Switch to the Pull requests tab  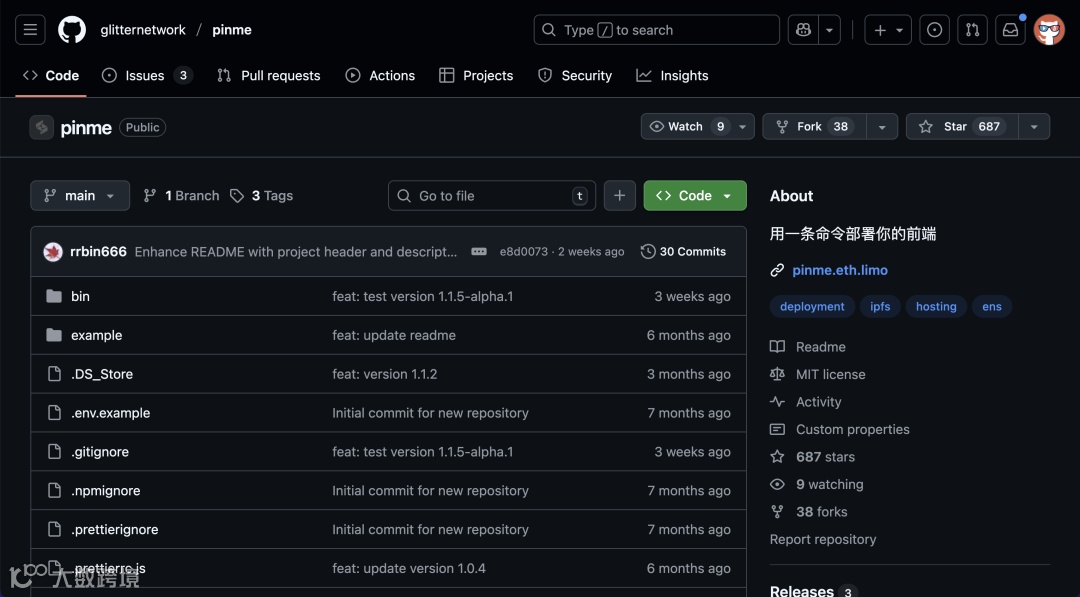click(269, 76)
